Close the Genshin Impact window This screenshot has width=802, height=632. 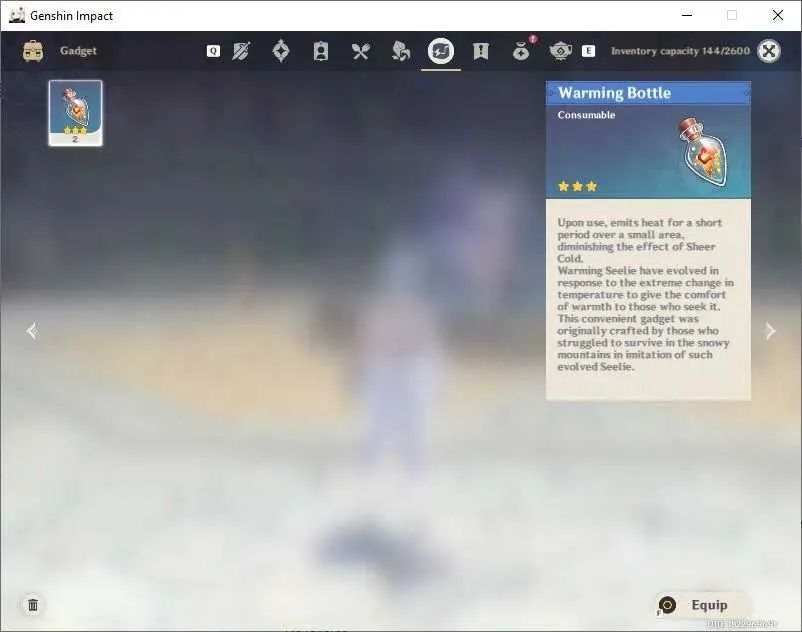coord(777,15)
